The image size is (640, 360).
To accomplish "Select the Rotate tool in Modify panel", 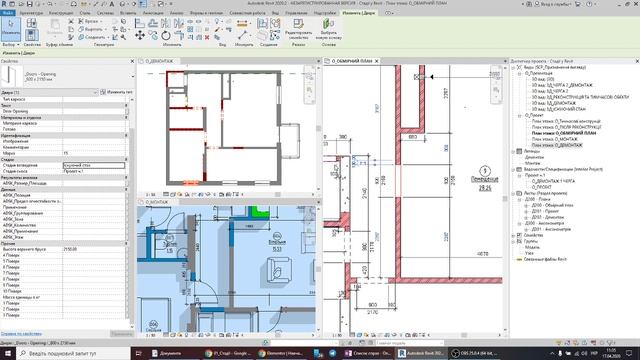I will pos(166,36).
